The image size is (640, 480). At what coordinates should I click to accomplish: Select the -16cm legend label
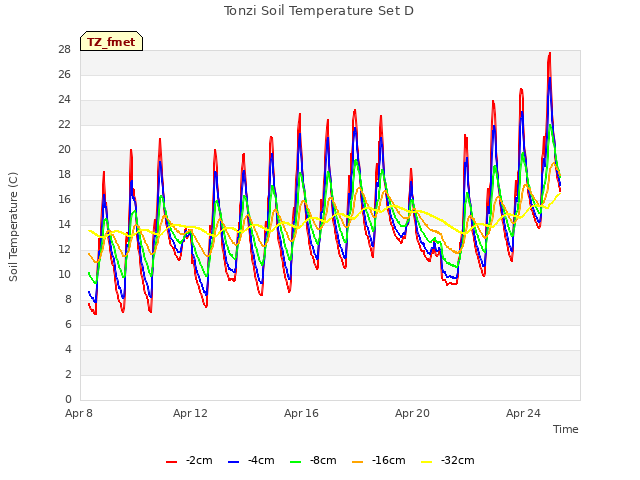389,460
